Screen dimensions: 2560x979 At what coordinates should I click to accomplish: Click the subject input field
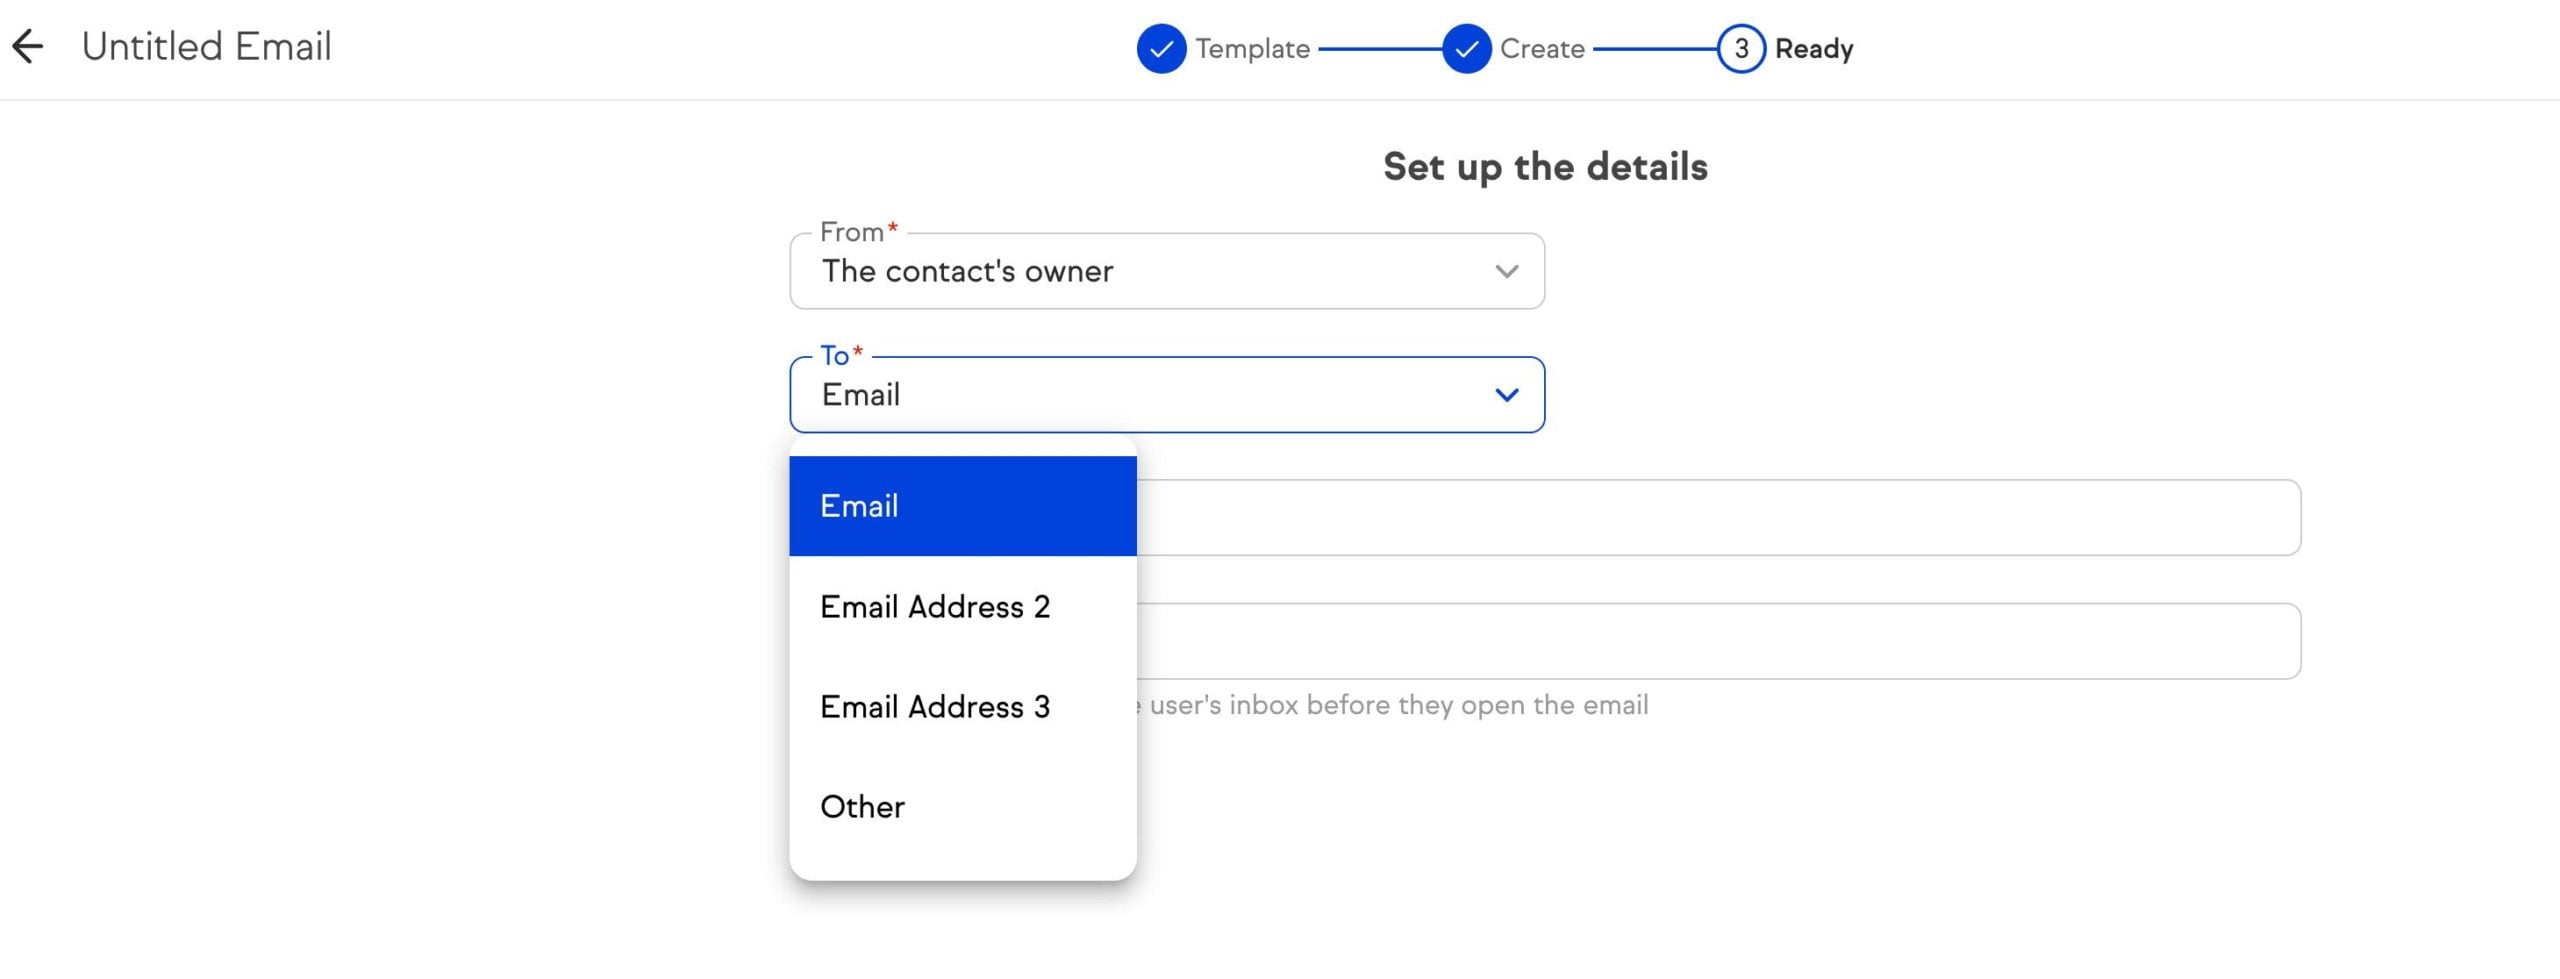pos(1700,517)
